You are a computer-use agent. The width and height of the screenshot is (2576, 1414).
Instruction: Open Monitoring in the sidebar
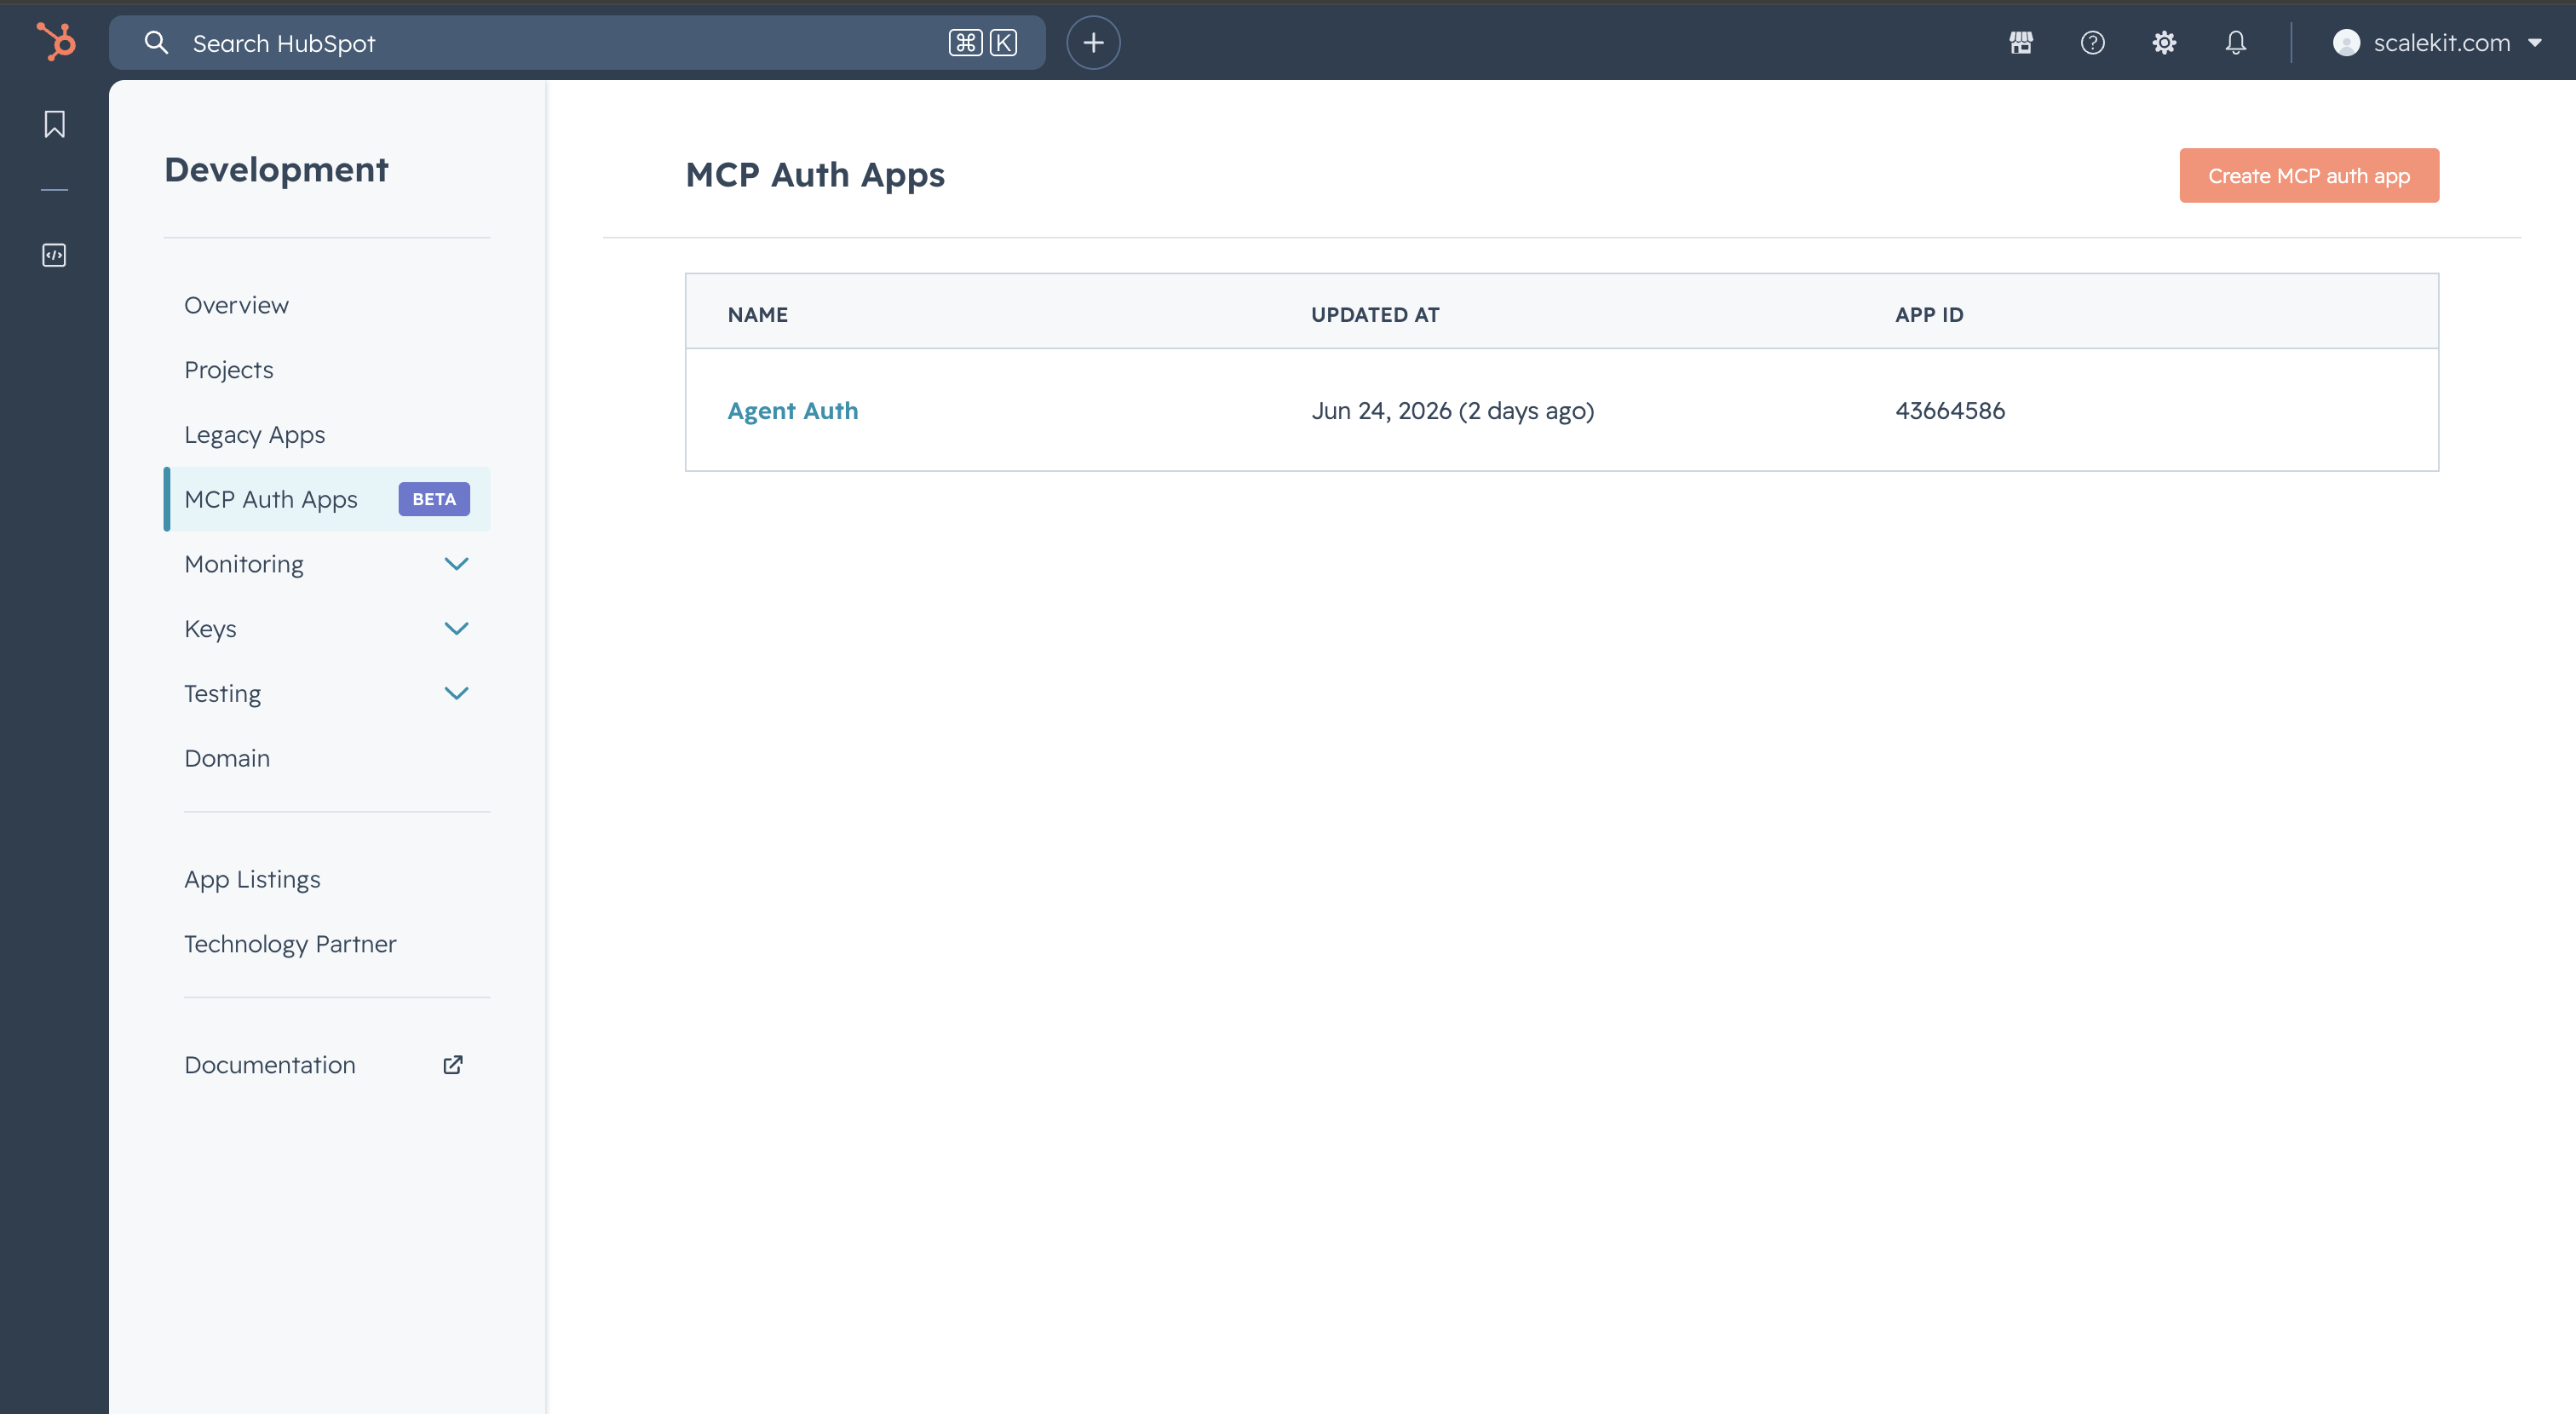[244, 564]
